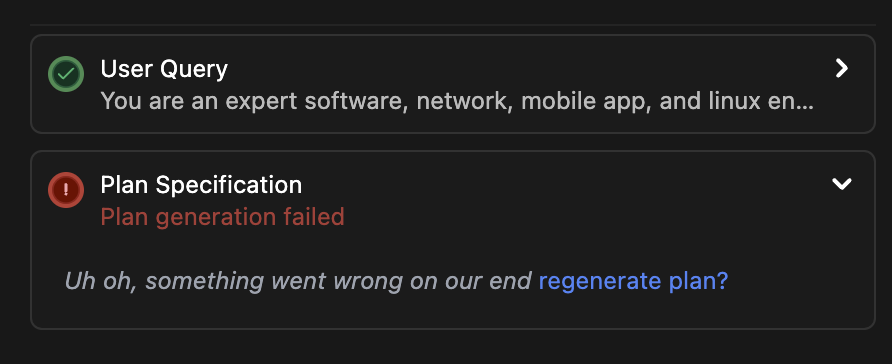Screen dimensions: 892x364
Task: Click the divider line above the User Query card
Action: [x=452, y=24]
